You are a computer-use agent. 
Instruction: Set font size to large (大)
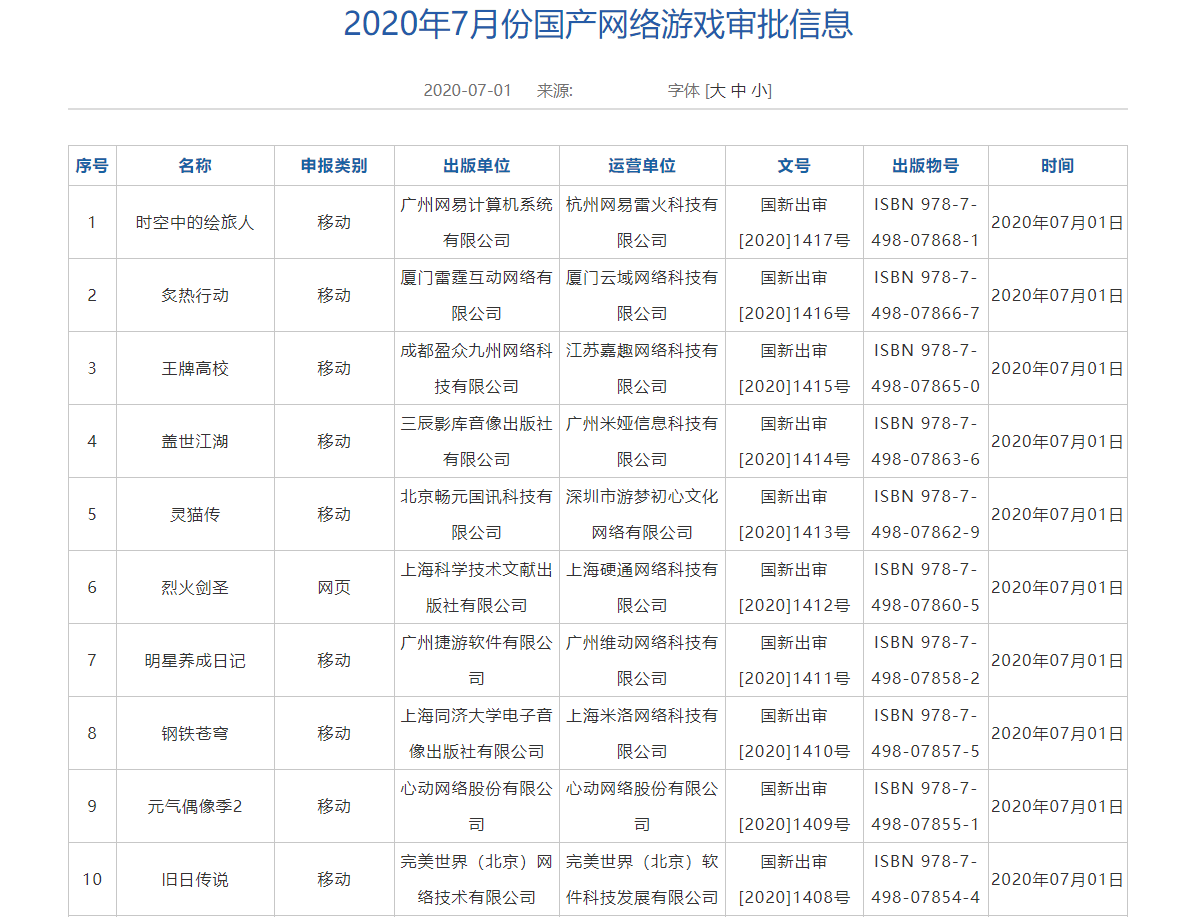click(x=717, y=90)
